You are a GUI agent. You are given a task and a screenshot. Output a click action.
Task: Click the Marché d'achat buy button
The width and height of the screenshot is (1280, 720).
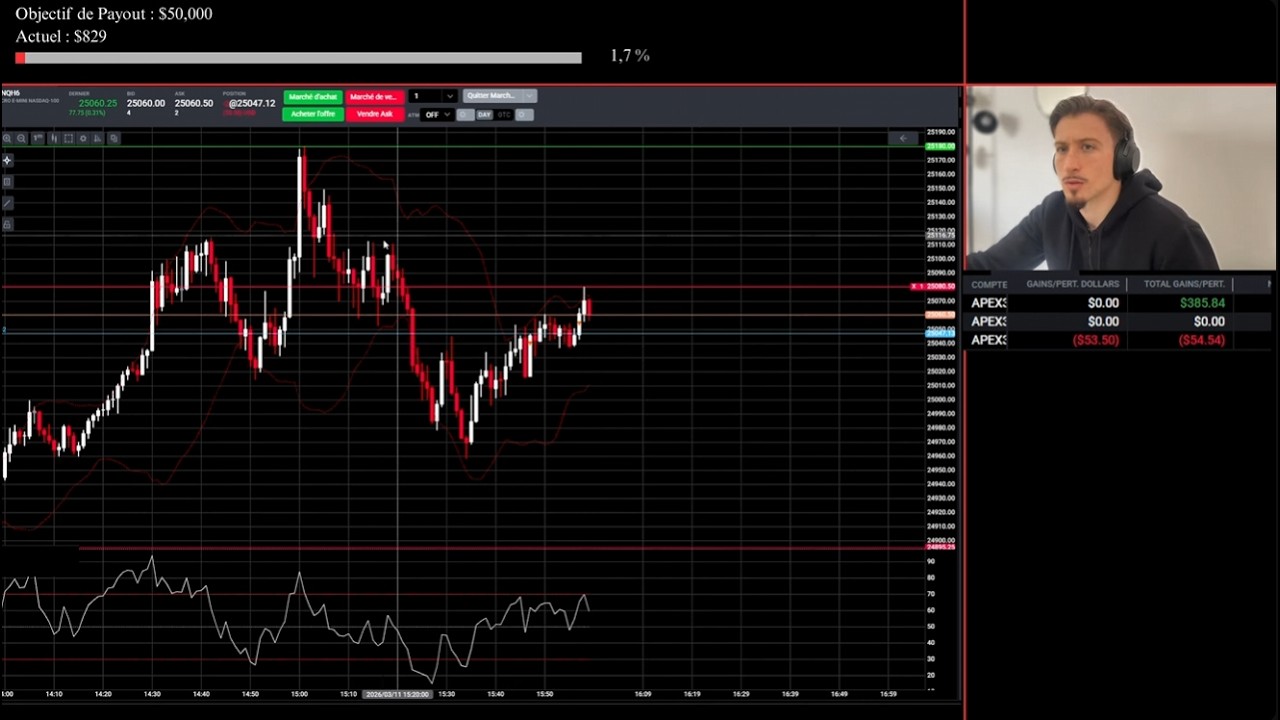click(313, 97)
